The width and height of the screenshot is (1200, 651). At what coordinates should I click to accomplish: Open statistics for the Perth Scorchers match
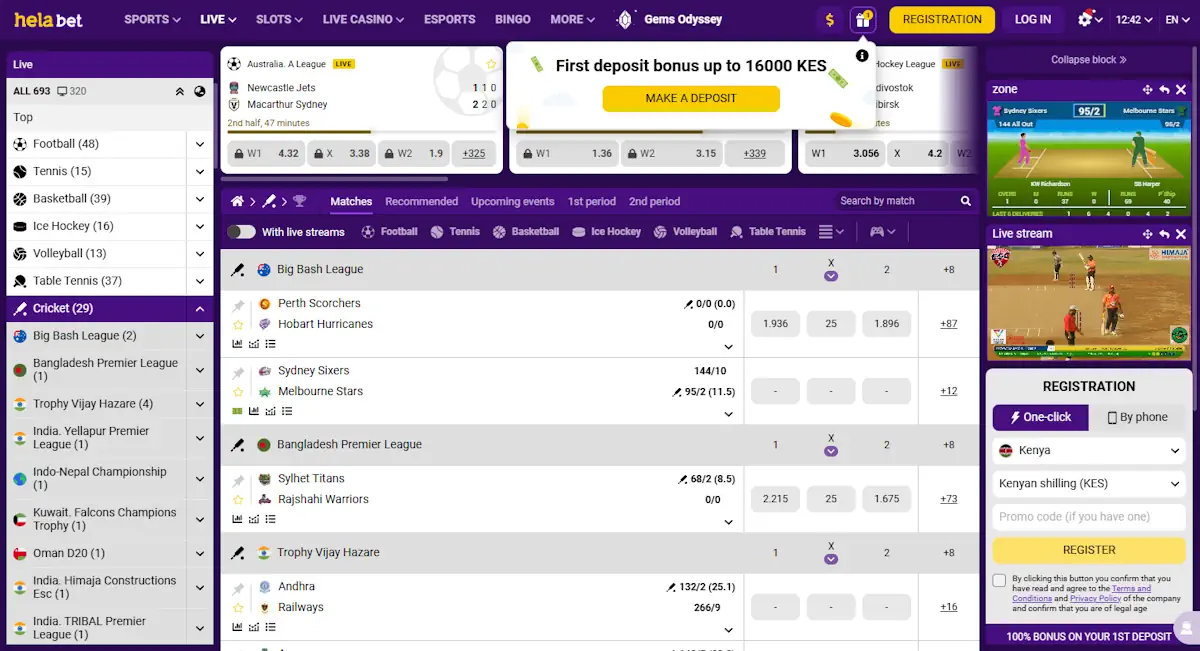237,343
